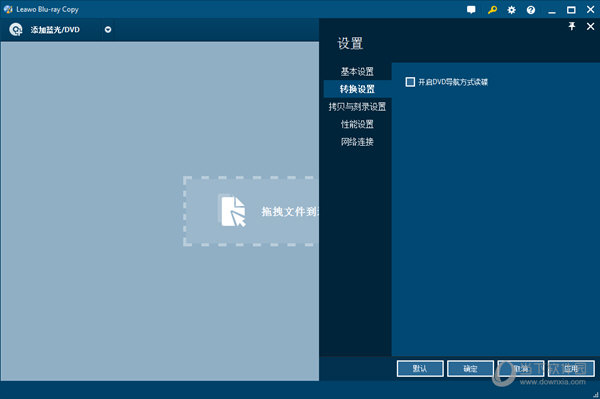This screenshot has width=600, height=399.
Task: Pin the settings panel with pushpin icon
Action: click(572, 26)
